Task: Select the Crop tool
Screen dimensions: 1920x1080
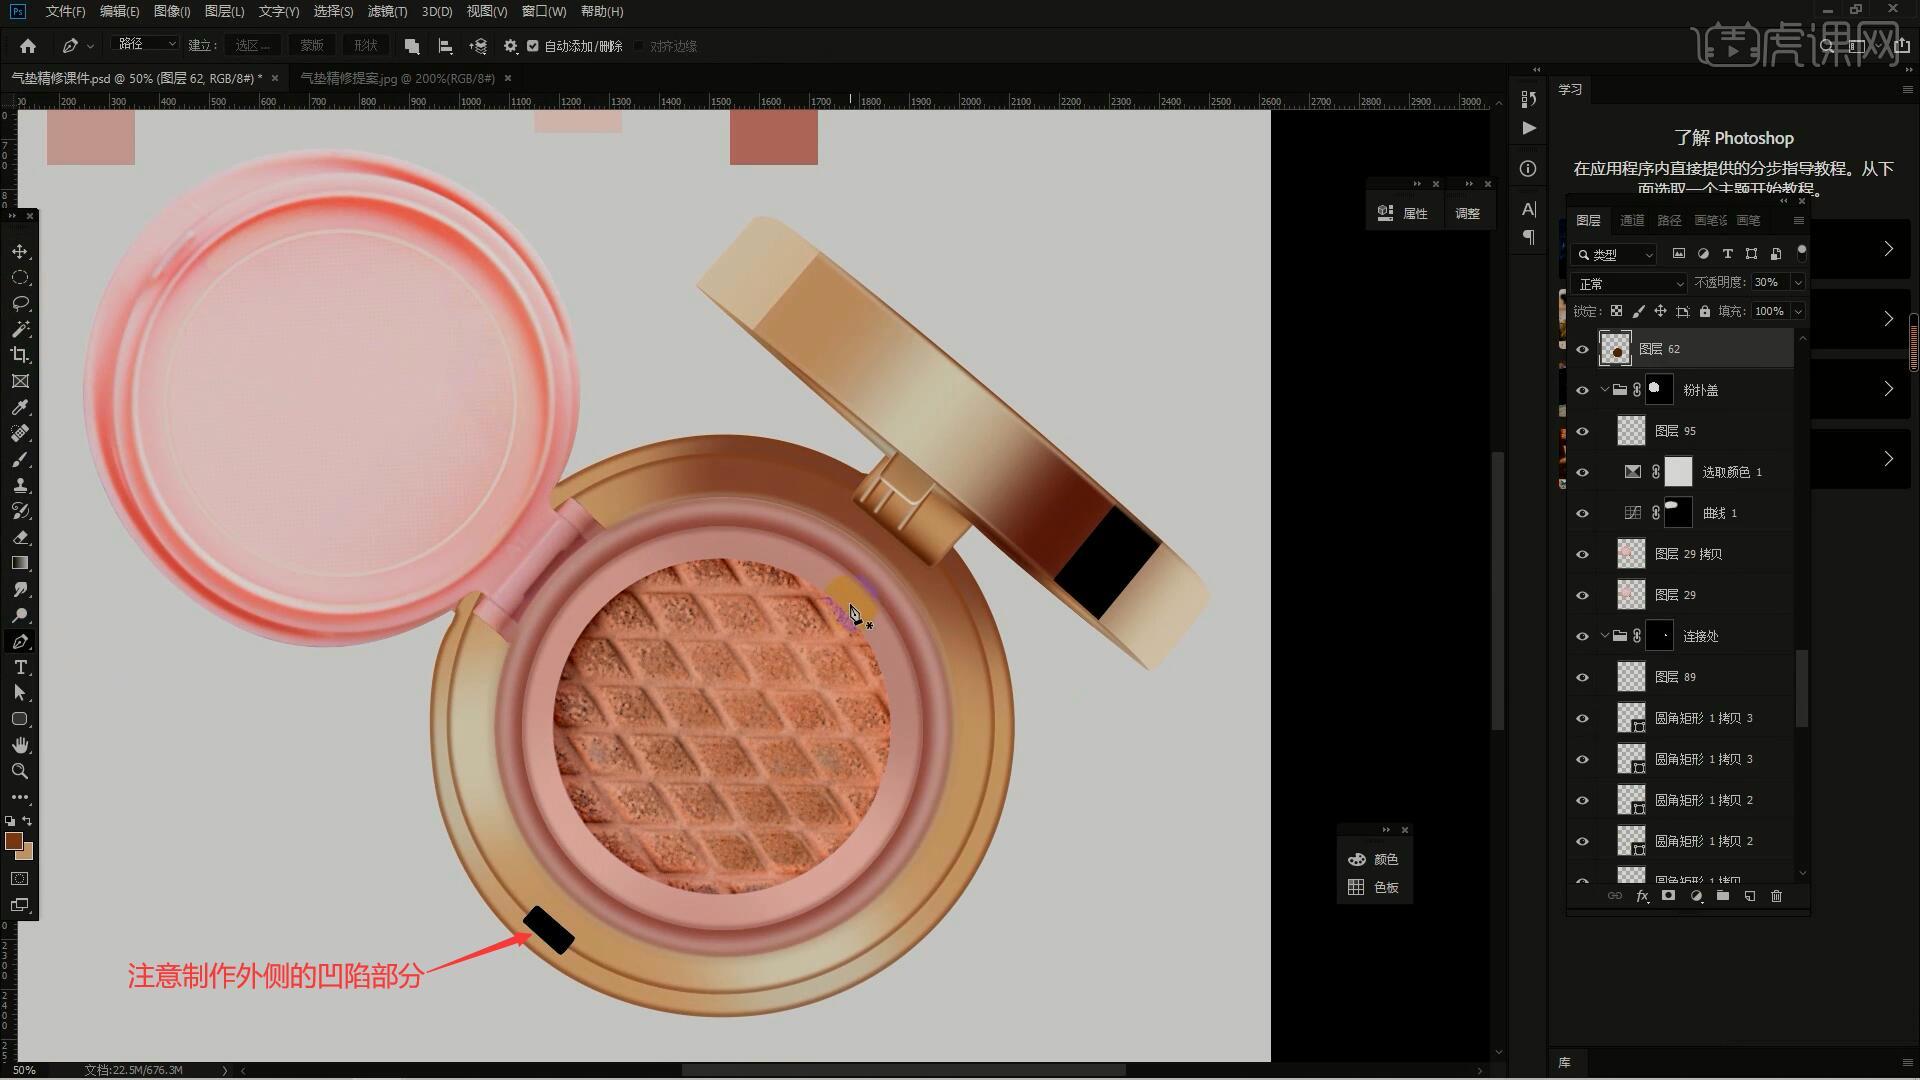Action: pos(20,355)
